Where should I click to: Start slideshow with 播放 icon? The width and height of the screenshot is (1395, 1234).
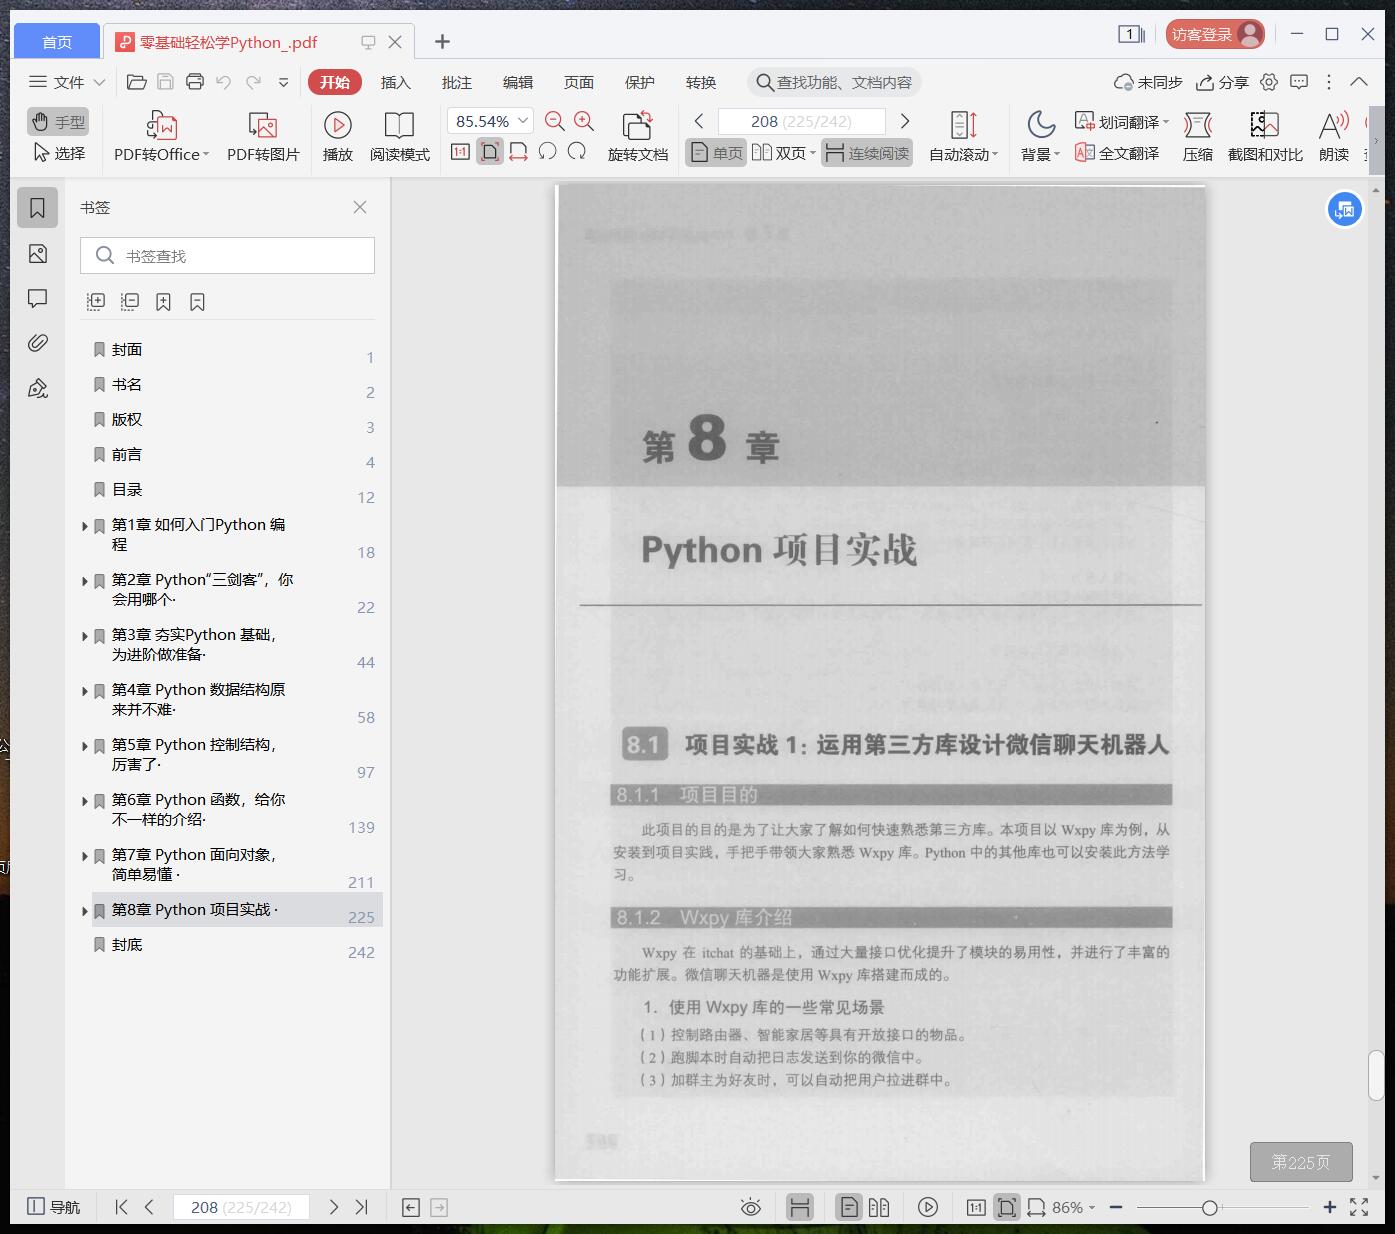click(338, 137)
